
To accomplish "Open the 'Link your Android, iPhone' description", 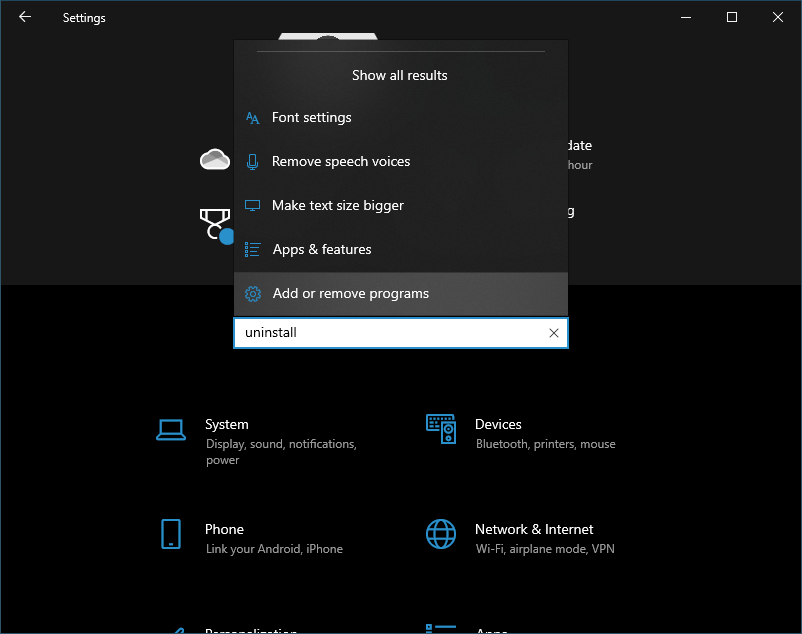I will [x=274, y=549].
